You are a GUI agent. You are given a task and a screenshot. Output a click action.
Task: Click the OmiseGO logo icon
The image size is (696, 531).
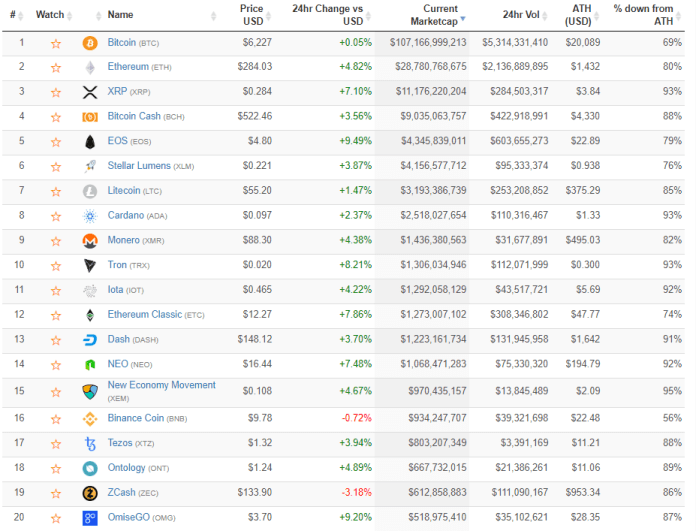pos(90,518)
